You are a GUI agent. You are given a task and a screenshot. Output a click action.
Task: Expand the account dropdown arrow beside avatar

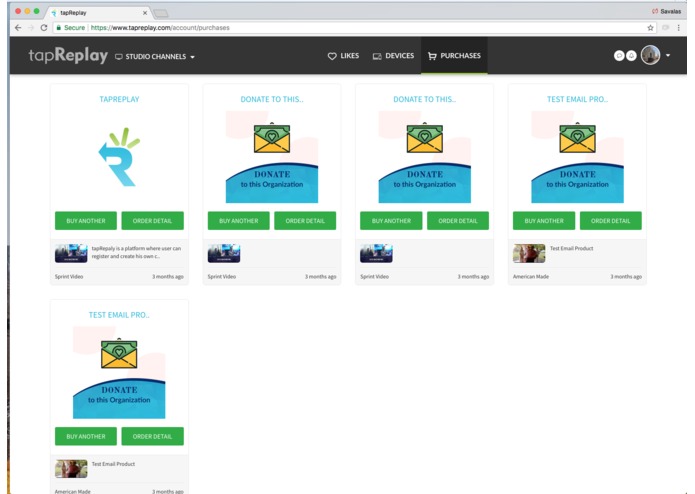tap(668, 55)
